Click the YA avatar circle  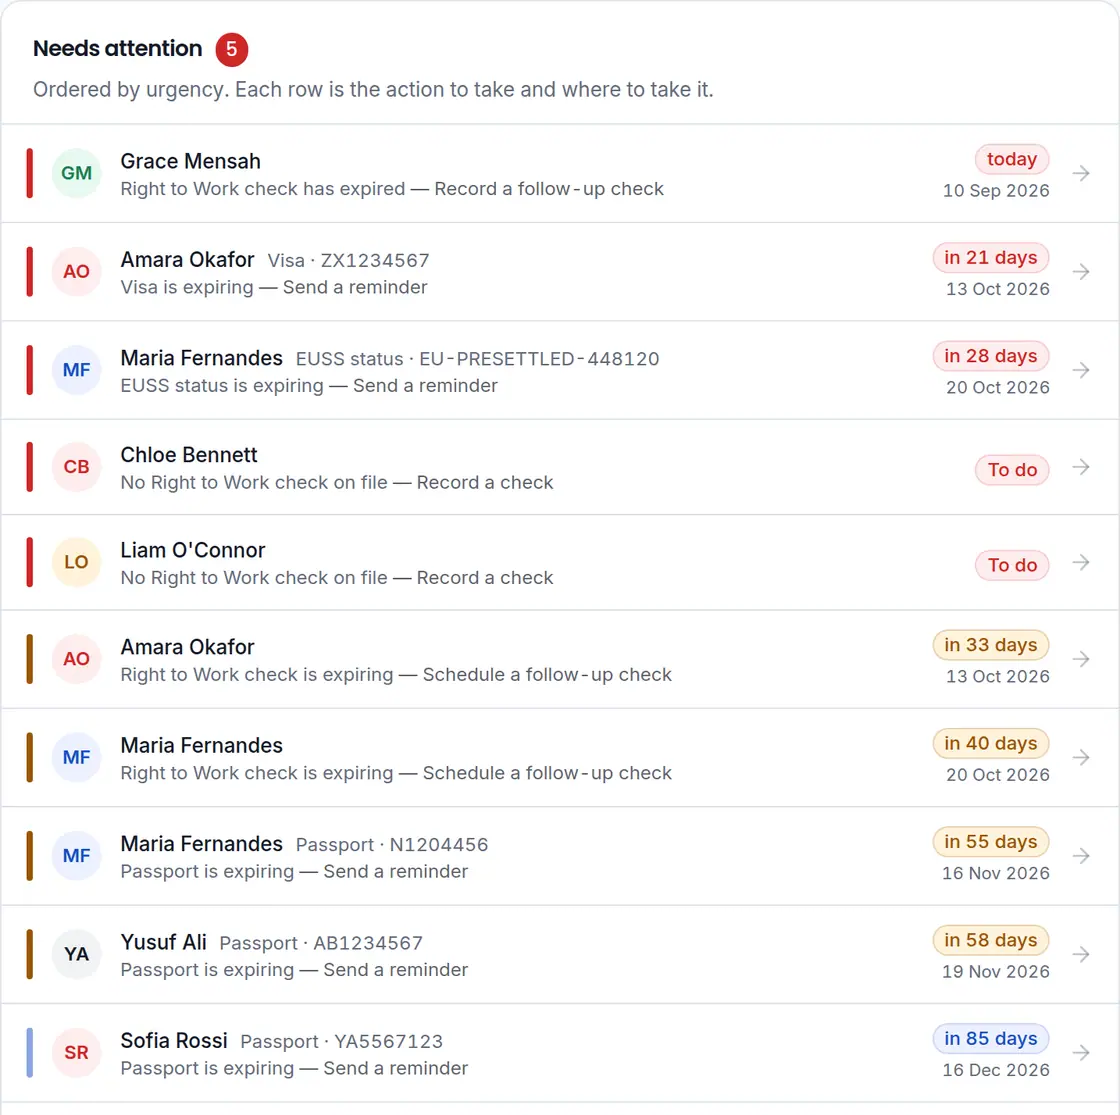click(x=76, y=954)
